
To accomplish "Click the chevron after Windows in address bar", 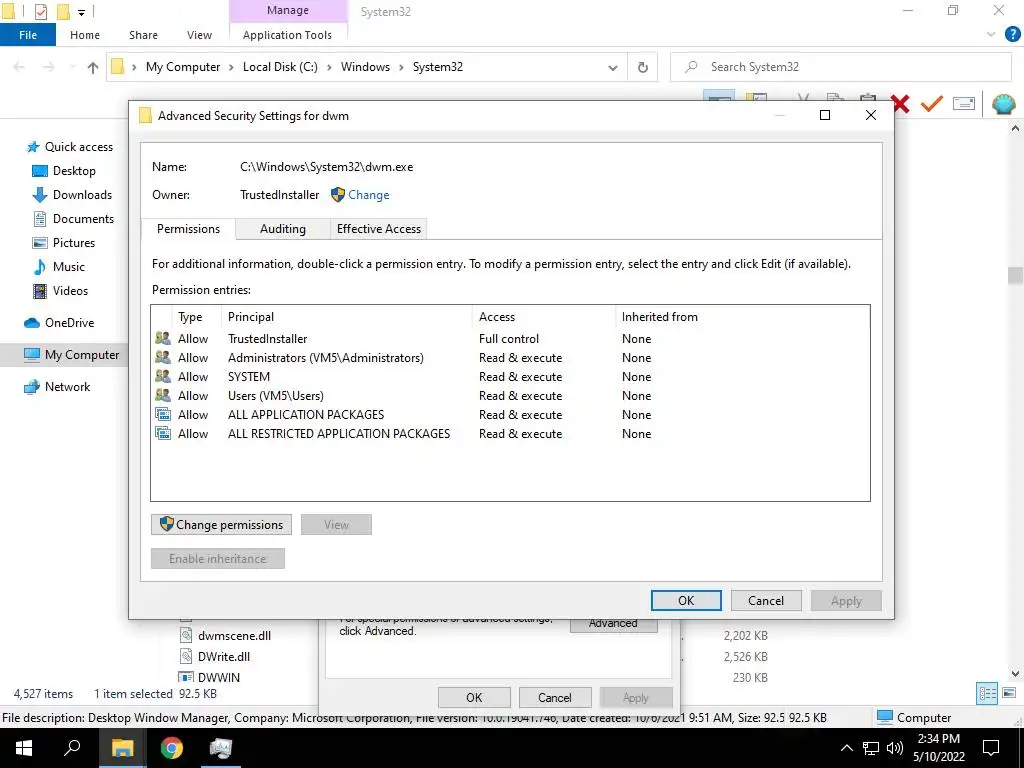I will 402,67.
